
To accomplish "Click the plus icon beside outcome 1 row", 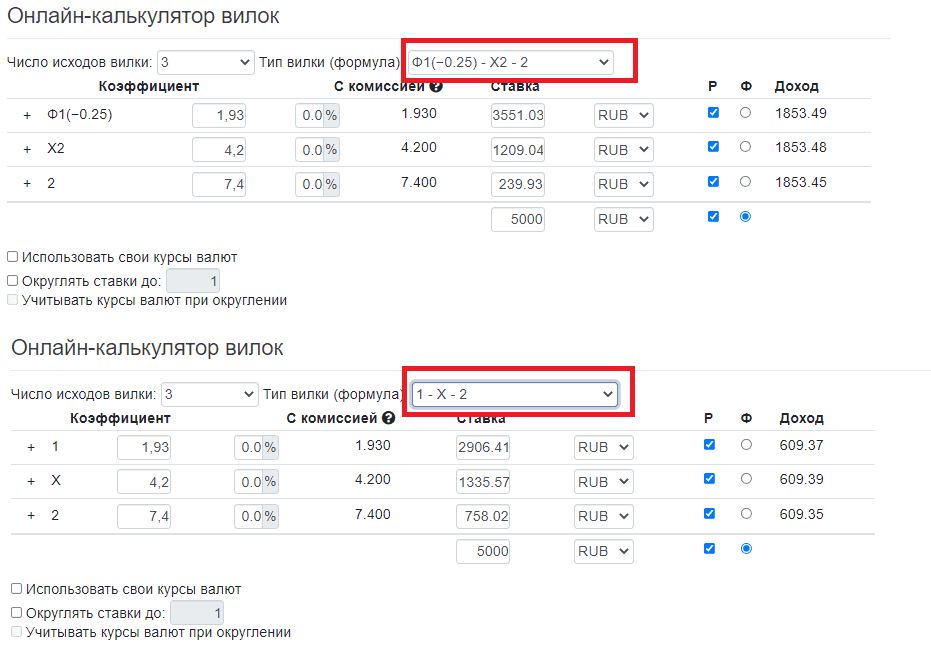I will coord(31,447).
